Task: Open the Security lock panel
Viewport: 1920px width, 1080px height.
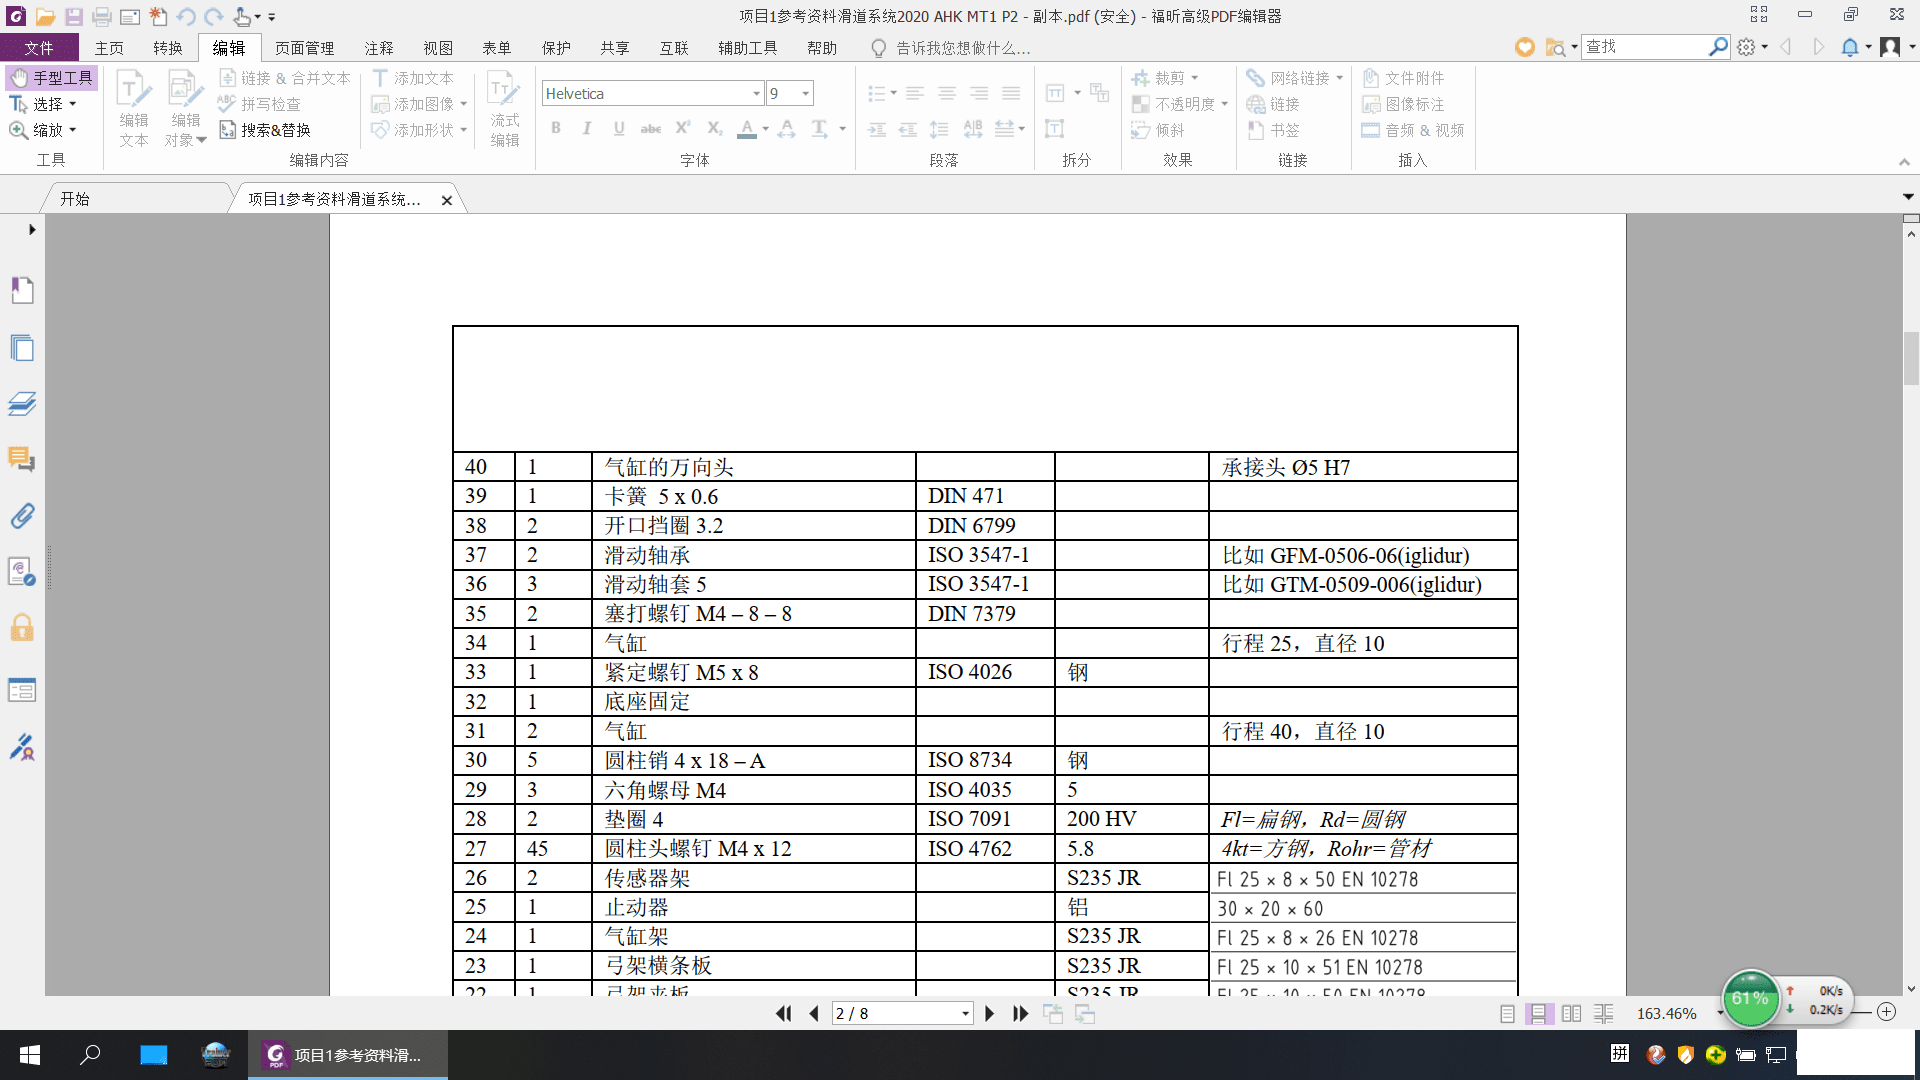Action: point(22,628)
